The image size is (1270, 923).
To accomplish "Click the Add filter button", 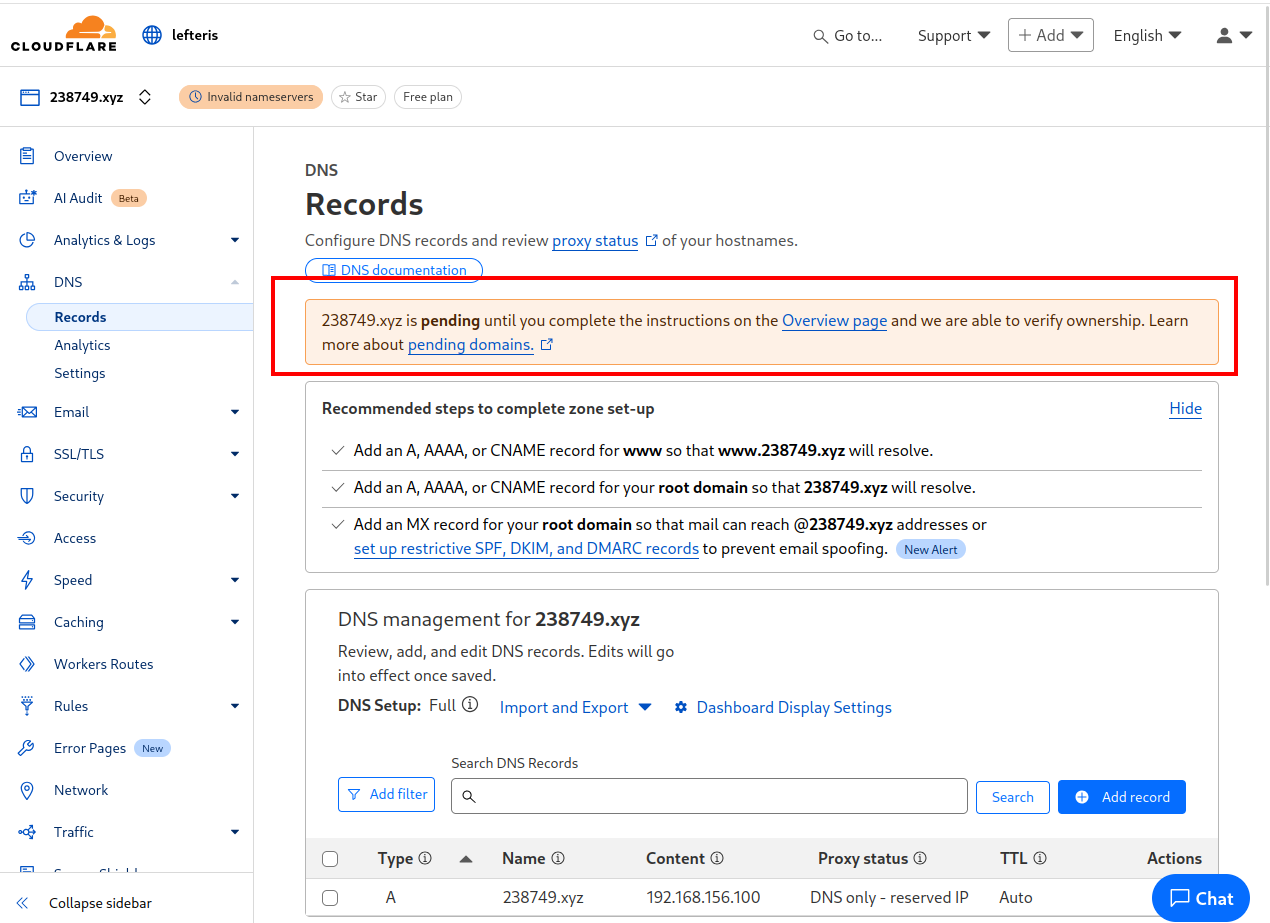I will tap(387, 794).
